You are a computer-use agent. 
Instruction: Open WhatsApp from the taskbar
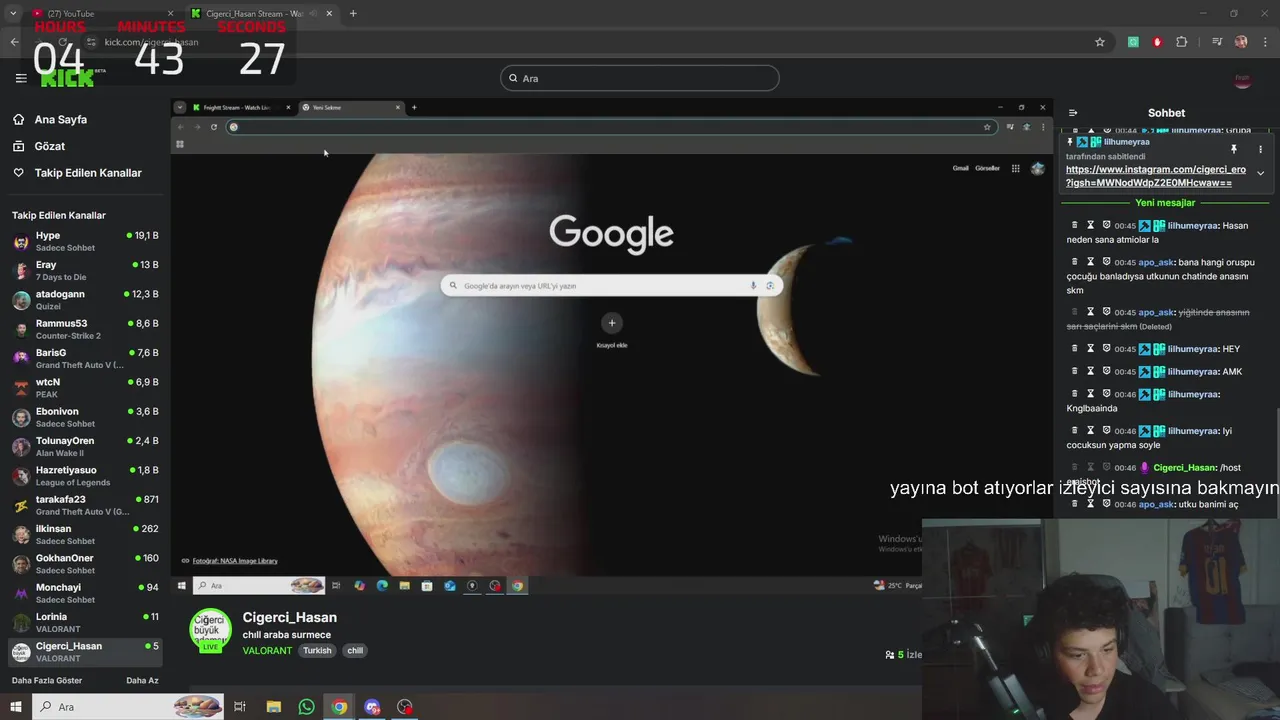[x=306, y=707]
